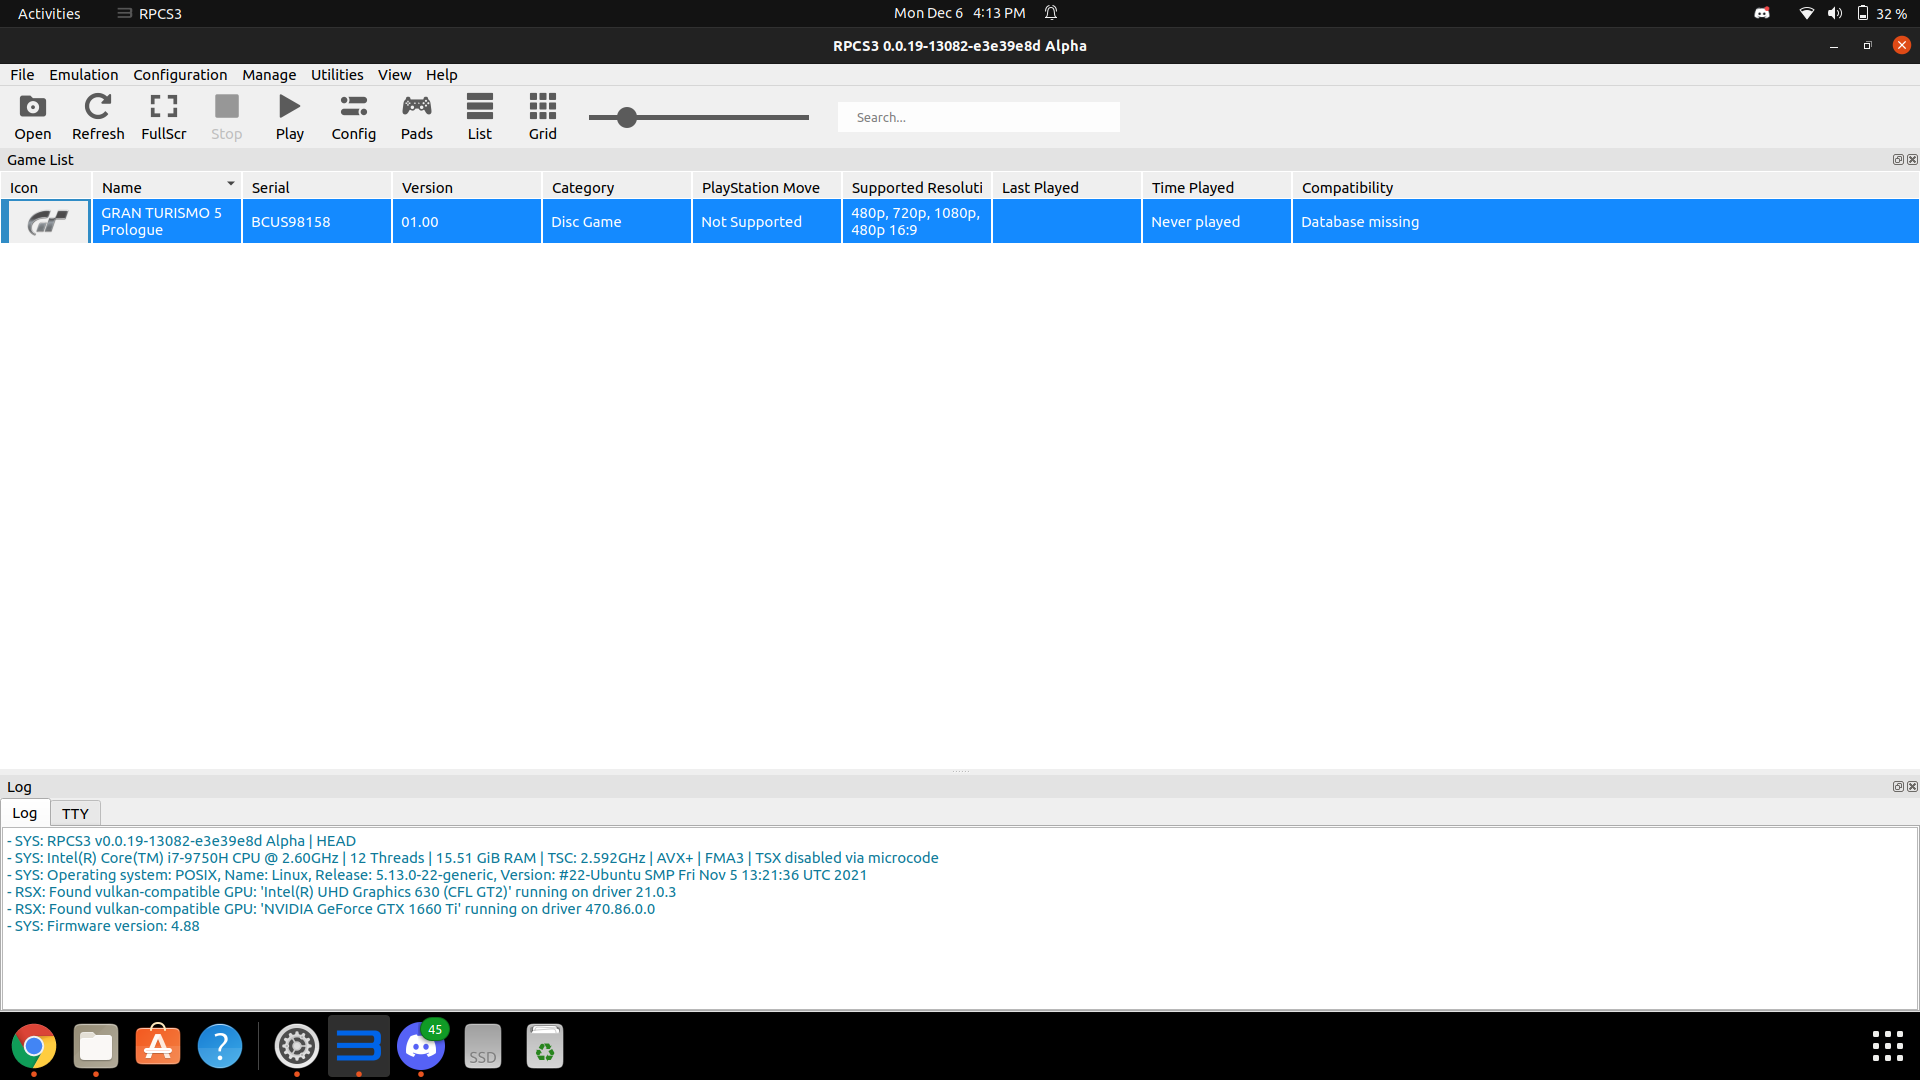Open emulator settings via the Config icon
This screenshot has width=1920, height=1080.
point(353,115)
